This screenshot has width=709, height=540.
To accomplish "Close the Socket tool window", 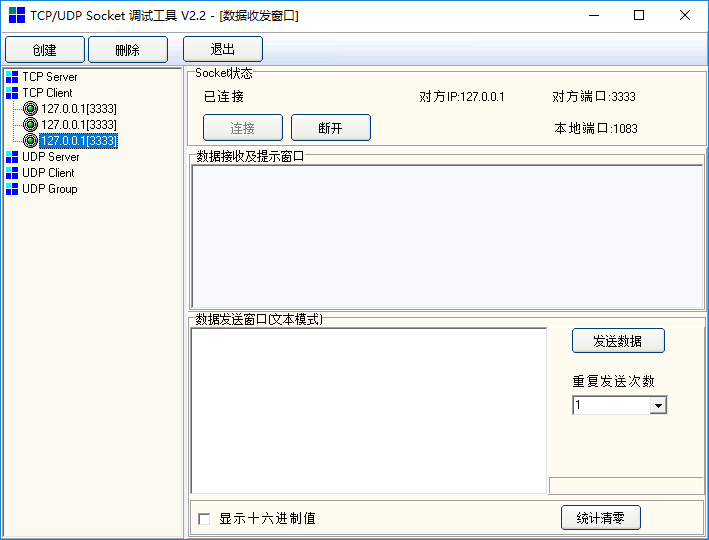I will [x=685, y=15].
